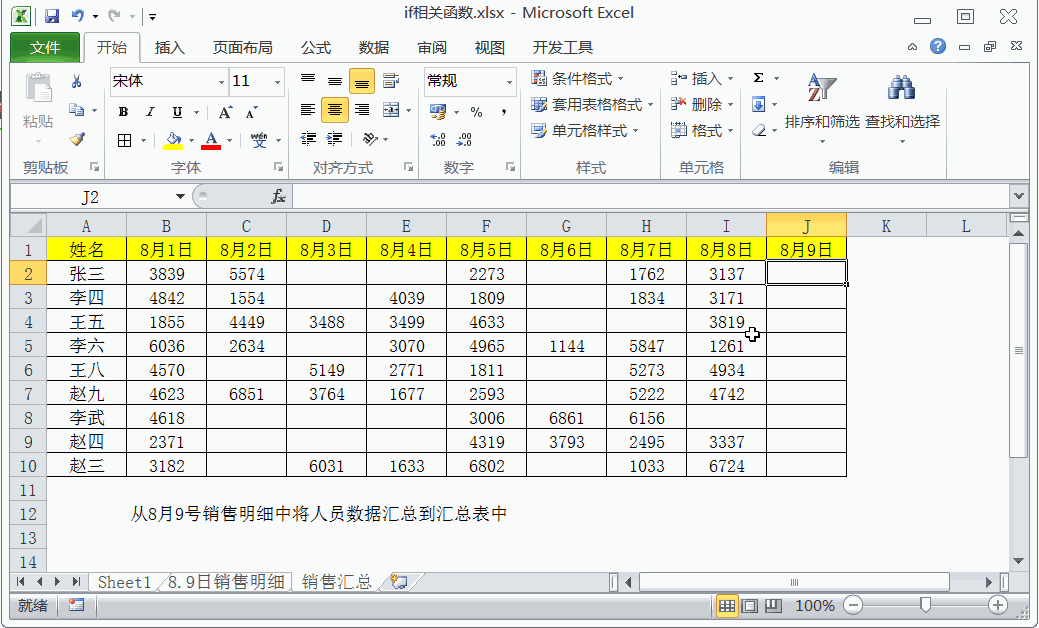Switch to Page Layout view in status bar
The height and width of the screenshot is (628, 1039).
tap(749, 605)
